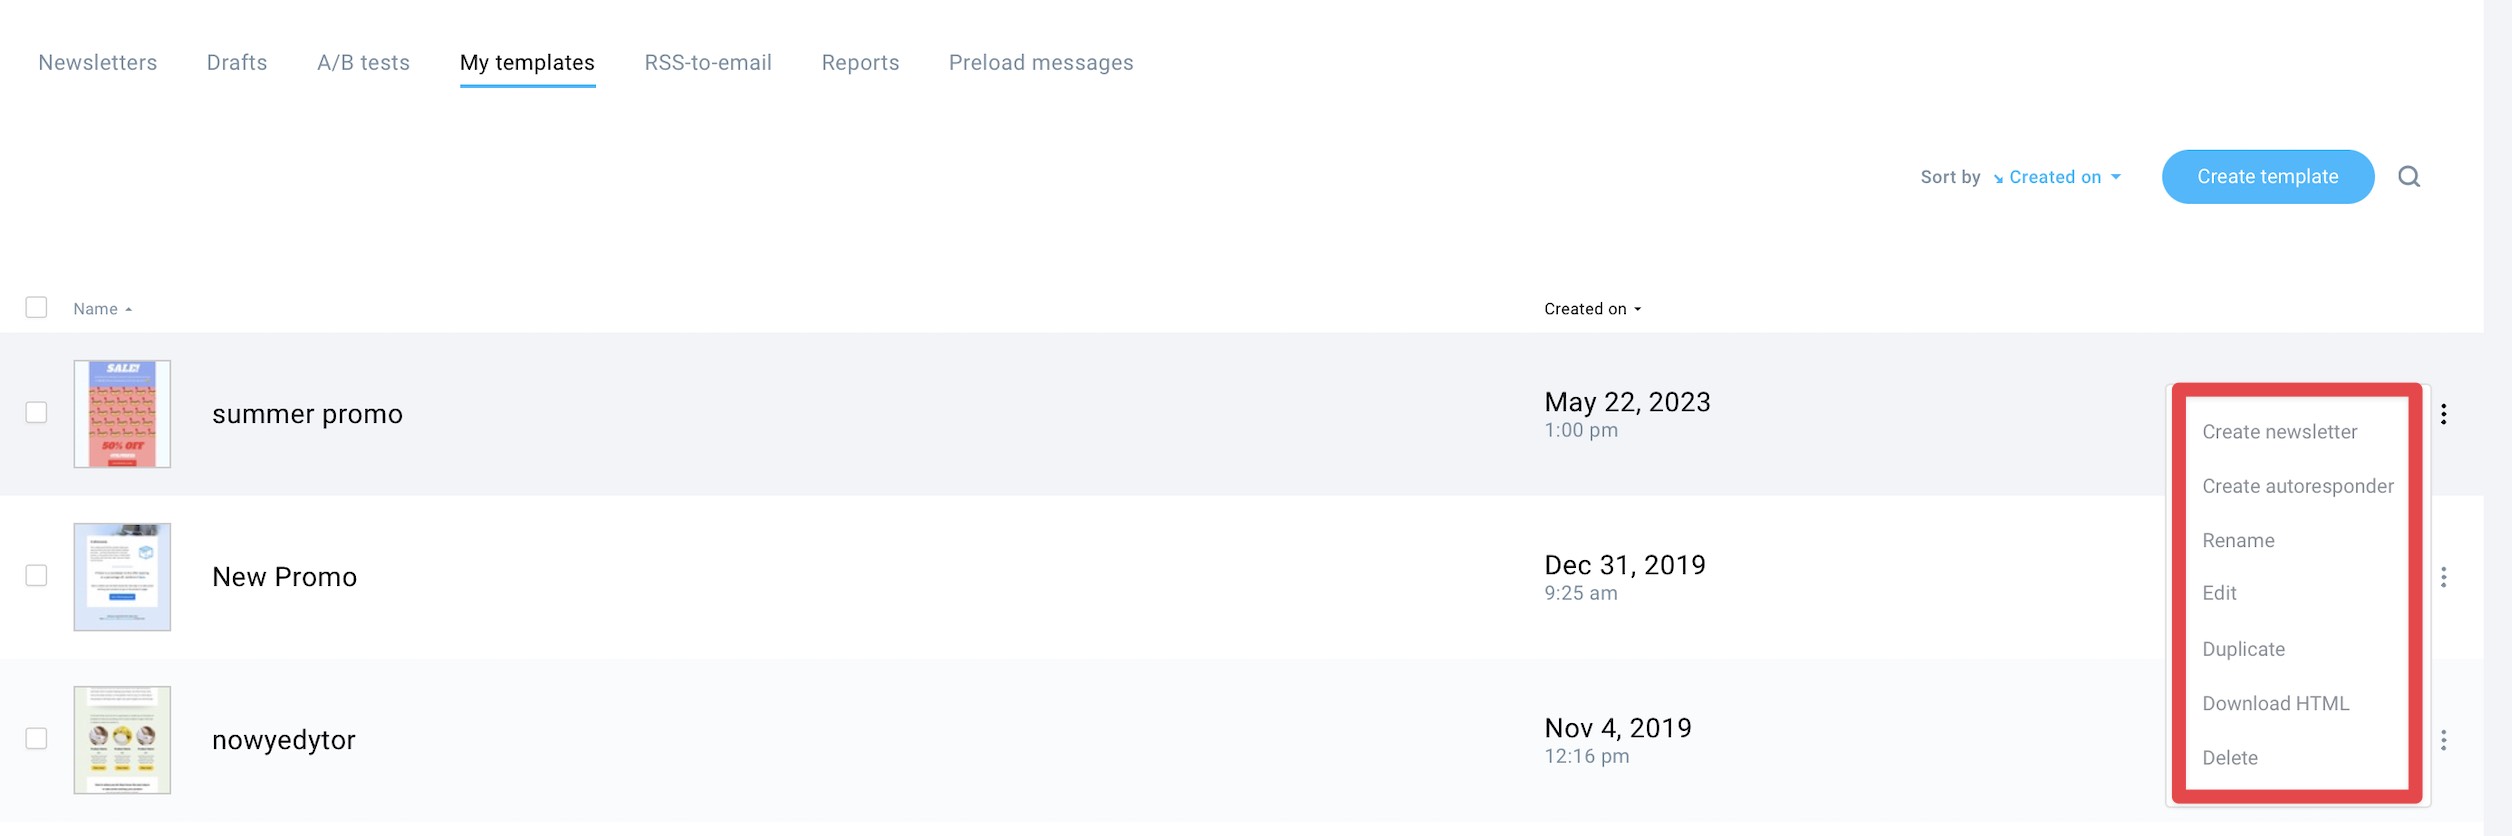2512x836 pixels.
Task: Open actions menu for nowyedytor template
Action: [x=2443, y=740]
